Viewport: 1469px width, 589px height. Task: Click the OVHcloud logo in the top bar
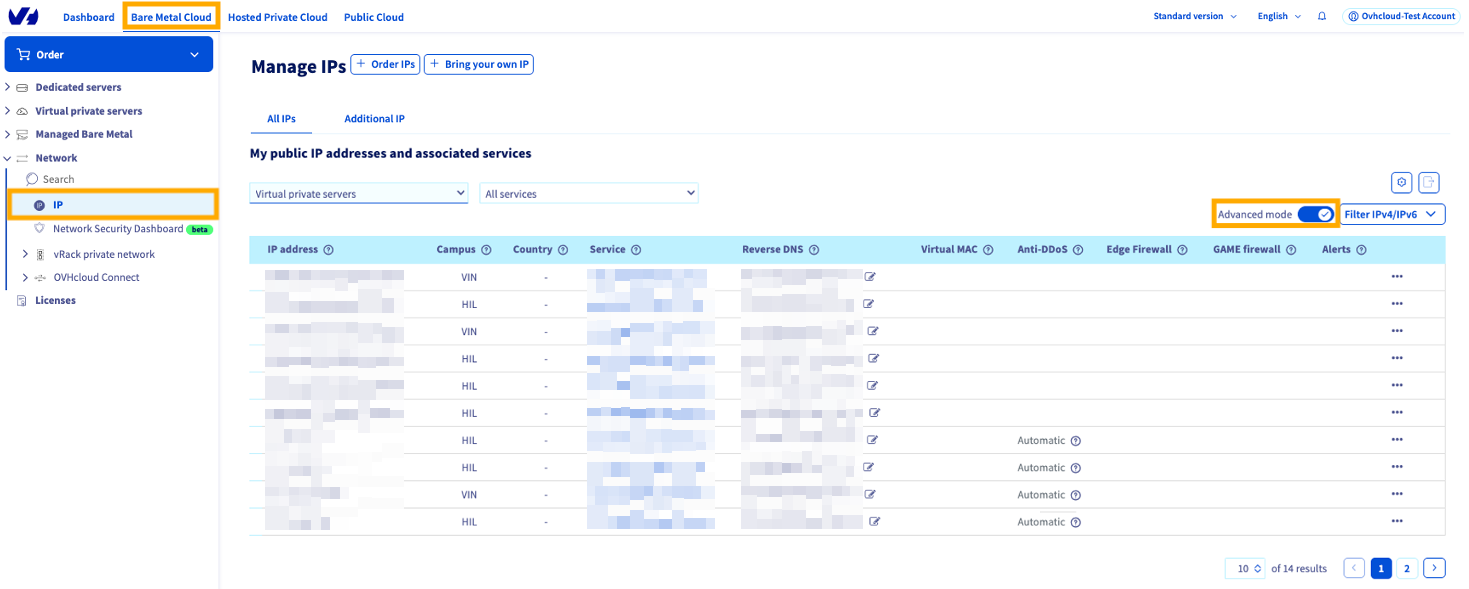pyautogui.click(x=25, y=16)
